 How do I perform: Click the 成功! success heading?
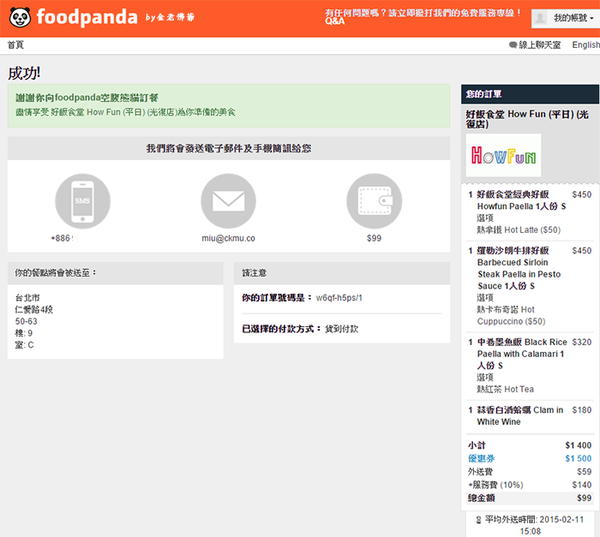[x=24, y=73]
